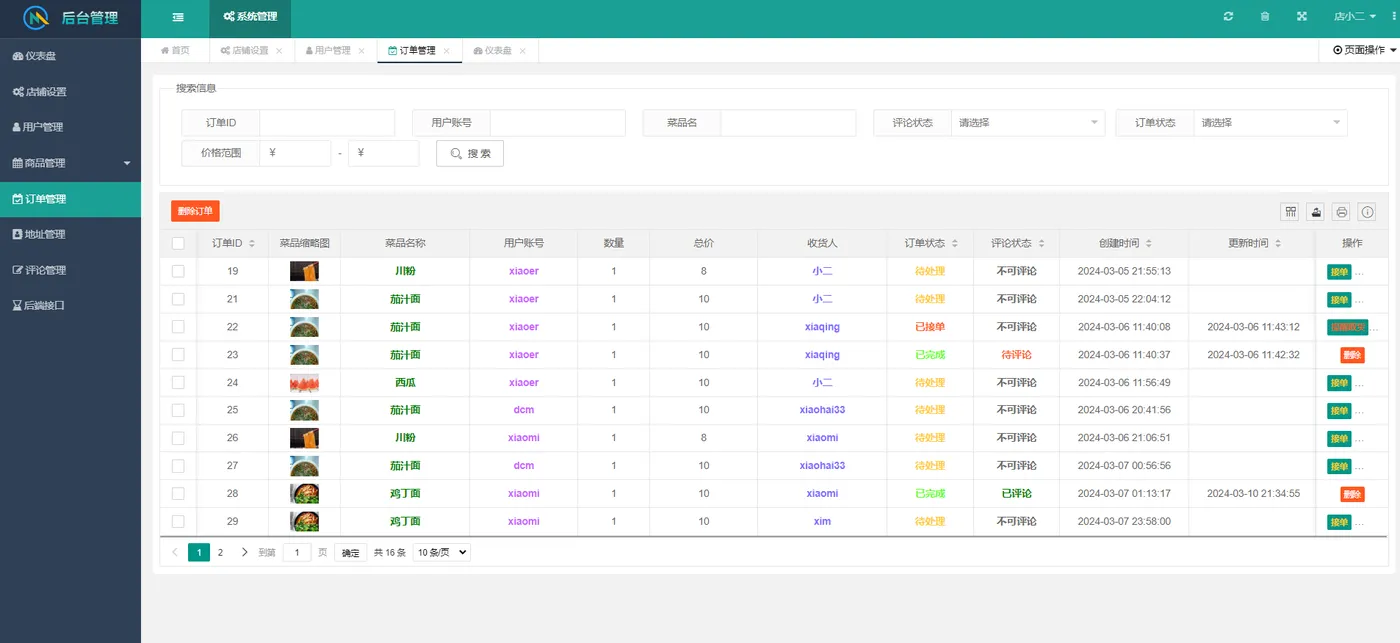Collapse the sidebar with the hamburger icon
This screenshot has width=1400, height=643.
click(178, 17)
